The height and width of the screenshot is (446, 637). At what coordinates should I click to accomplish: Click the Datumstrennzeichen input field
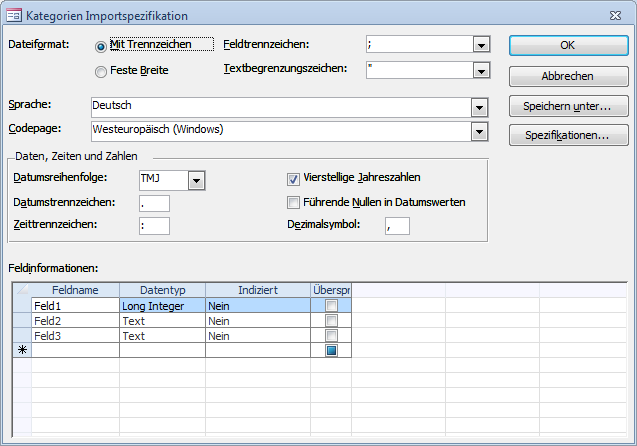coord(154,203)
